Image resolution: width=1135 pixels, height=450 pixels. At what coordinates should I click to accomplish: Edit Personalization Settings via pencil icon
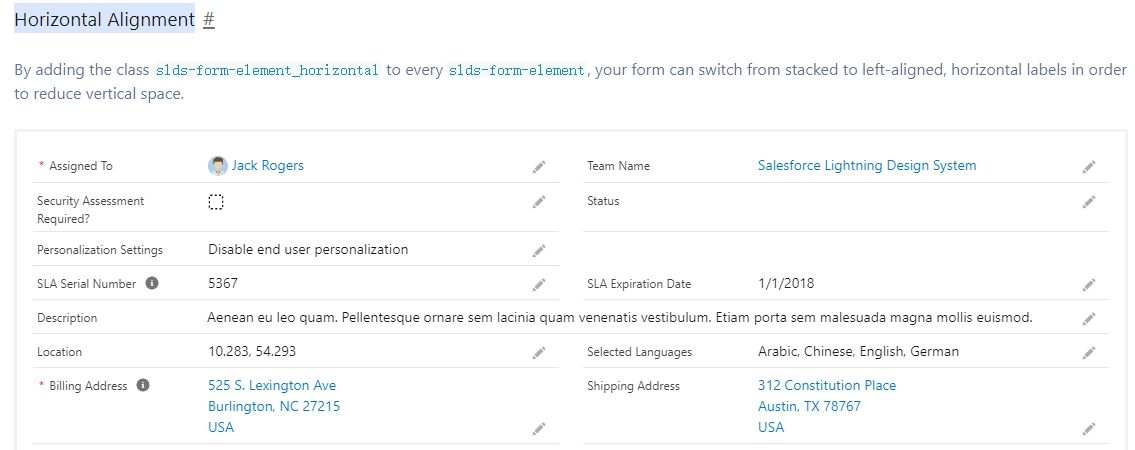[x=539, y=250]
